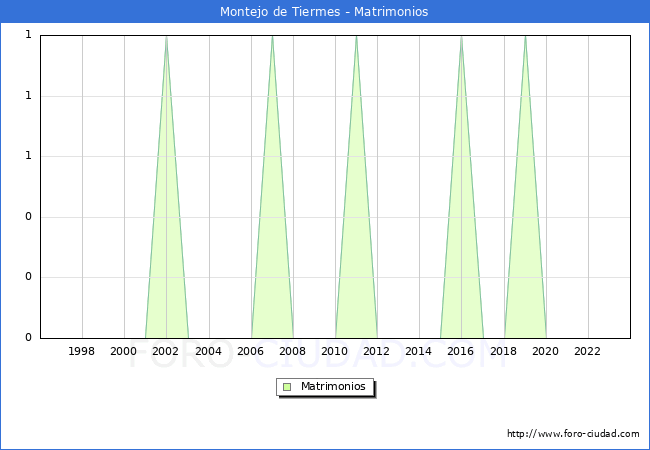The width and height of the screenshot is (650, 450).
Task: Select the 2006 x-axis label
Action: (250, 351)
